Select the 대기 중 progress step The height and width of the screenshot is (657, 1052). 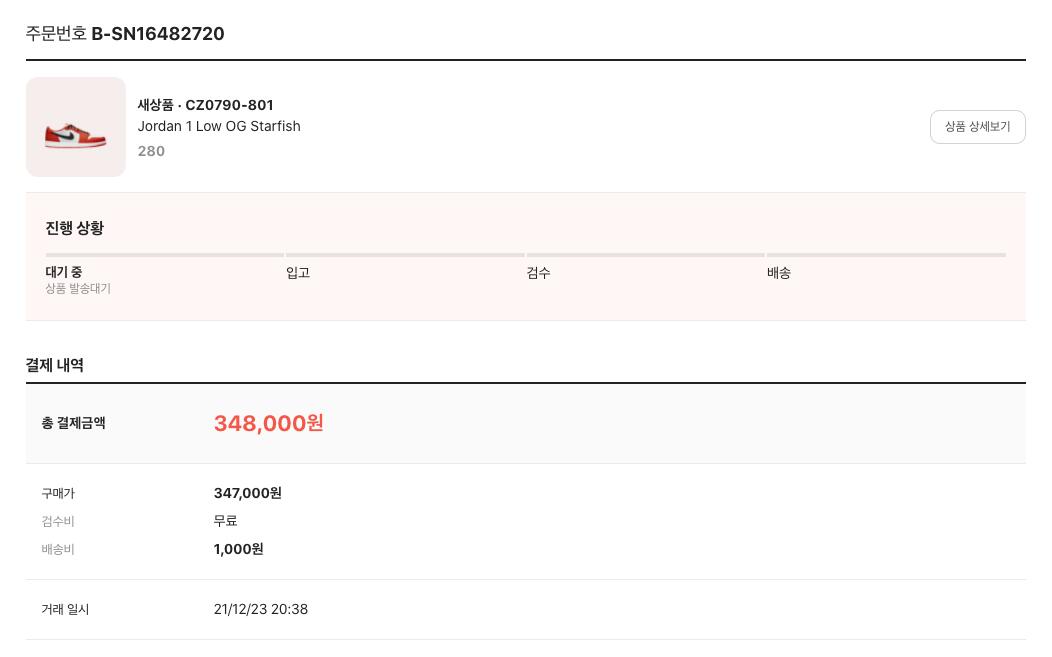tap(64, 272)
